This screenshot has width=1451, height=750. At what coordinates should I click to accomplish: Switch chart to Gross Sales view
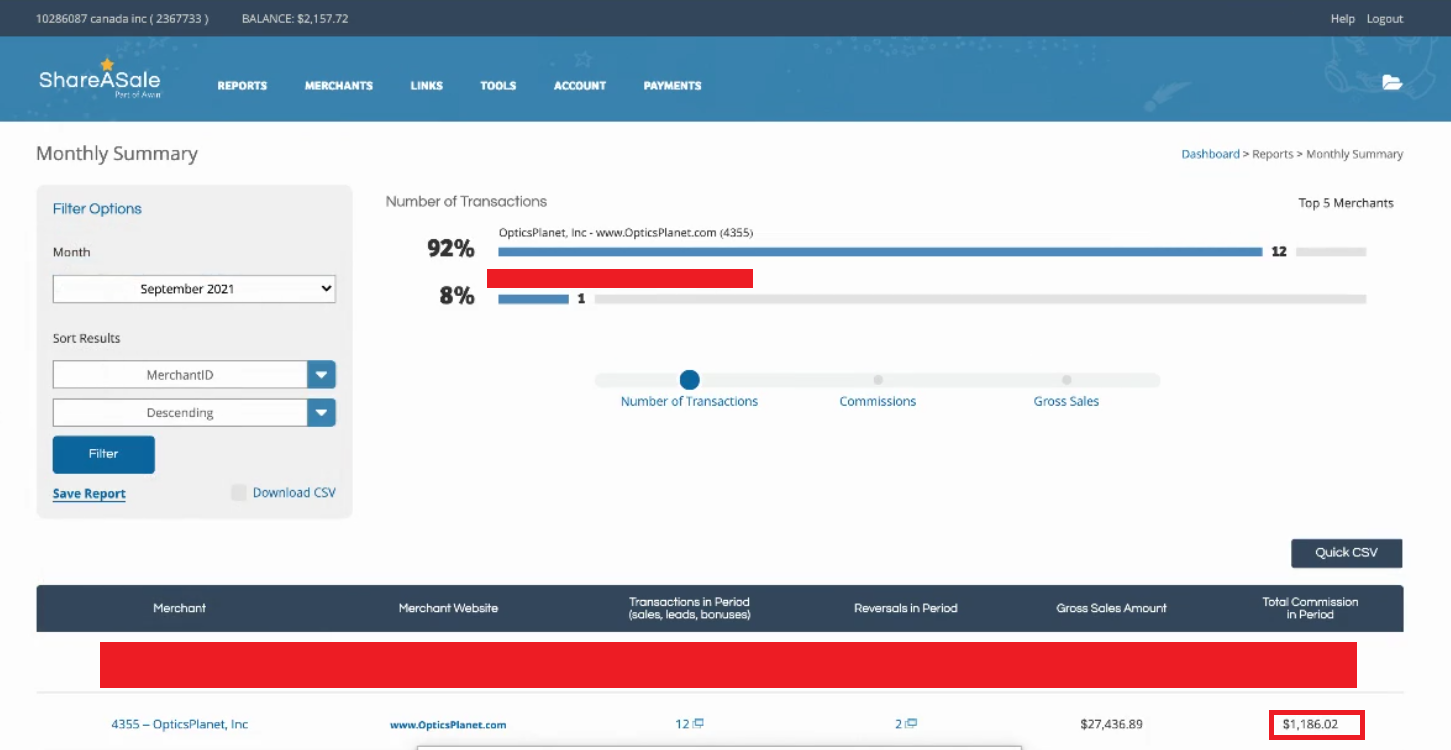[x=1067, y=380]
